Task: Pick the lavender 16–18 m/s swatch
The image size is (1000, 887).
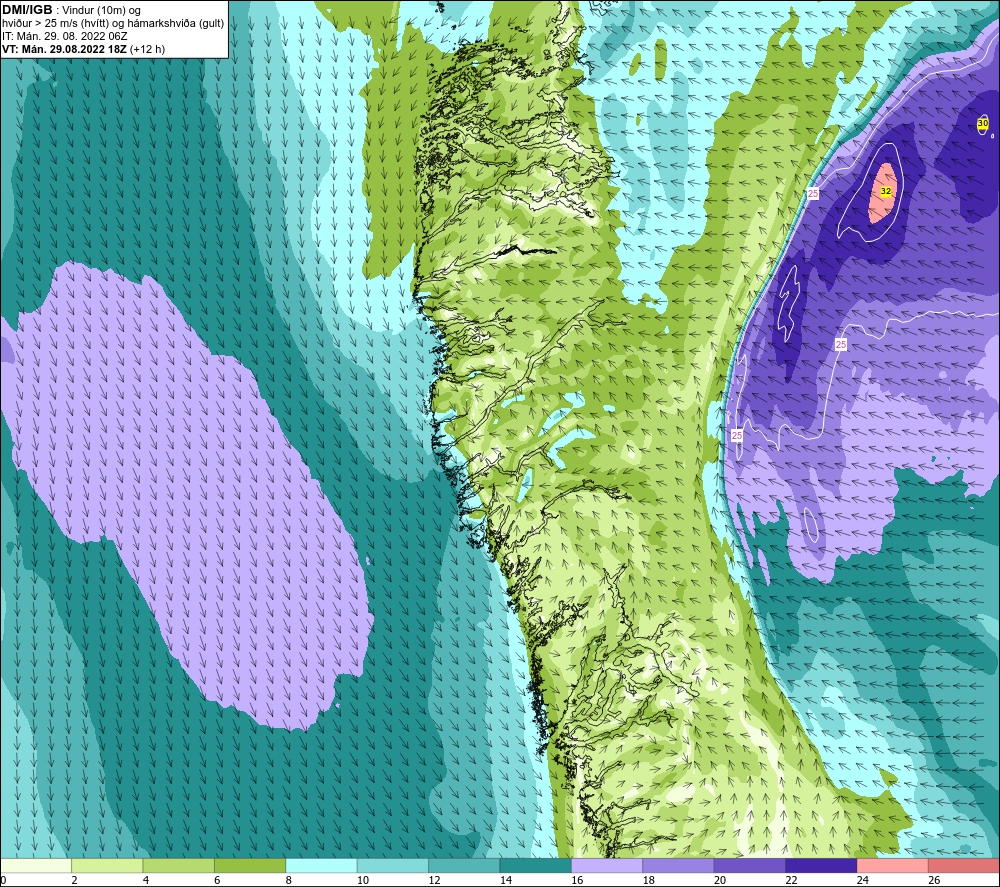Action: [607, 865]
